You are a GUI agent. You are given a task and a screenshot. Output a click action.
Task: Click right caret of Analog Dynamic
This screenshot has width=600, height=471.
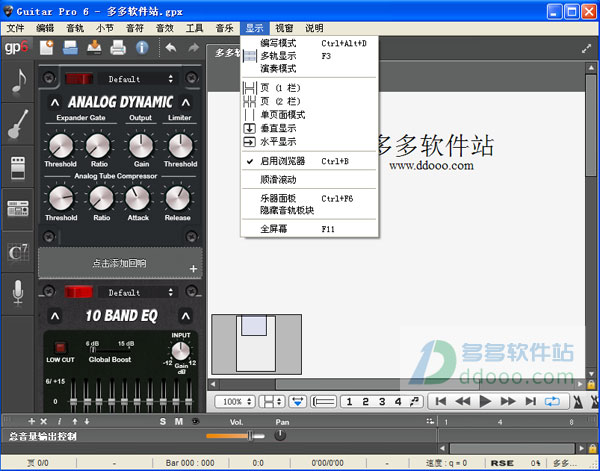[x=186, y=103]
